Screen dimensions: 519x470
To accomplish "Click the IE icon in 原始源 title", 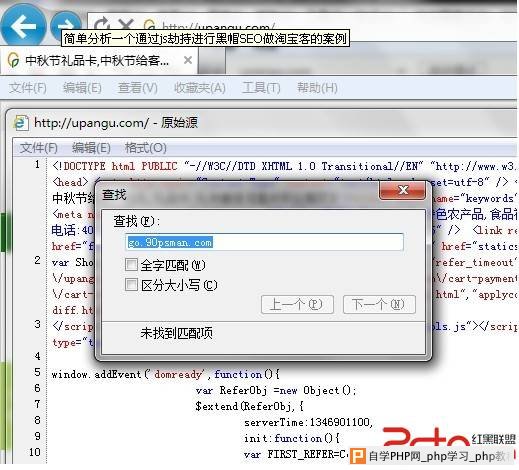I will tap(21, 123).
